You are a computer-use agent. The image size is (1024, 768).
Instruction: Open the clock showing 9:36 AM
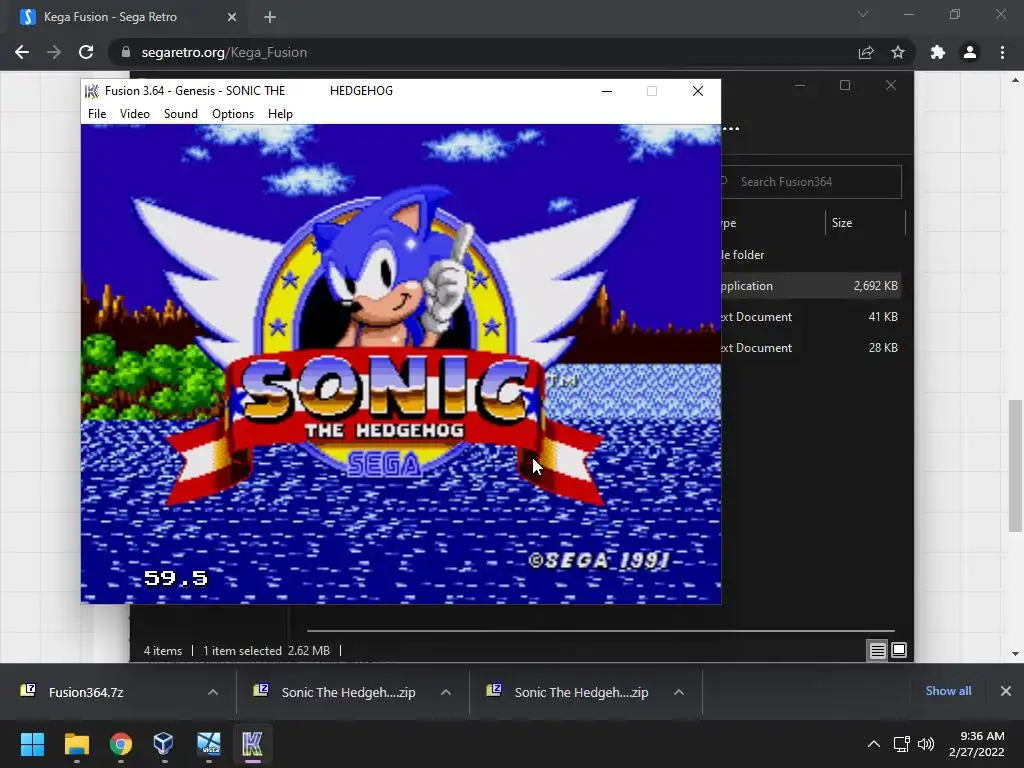pos(976,744)
